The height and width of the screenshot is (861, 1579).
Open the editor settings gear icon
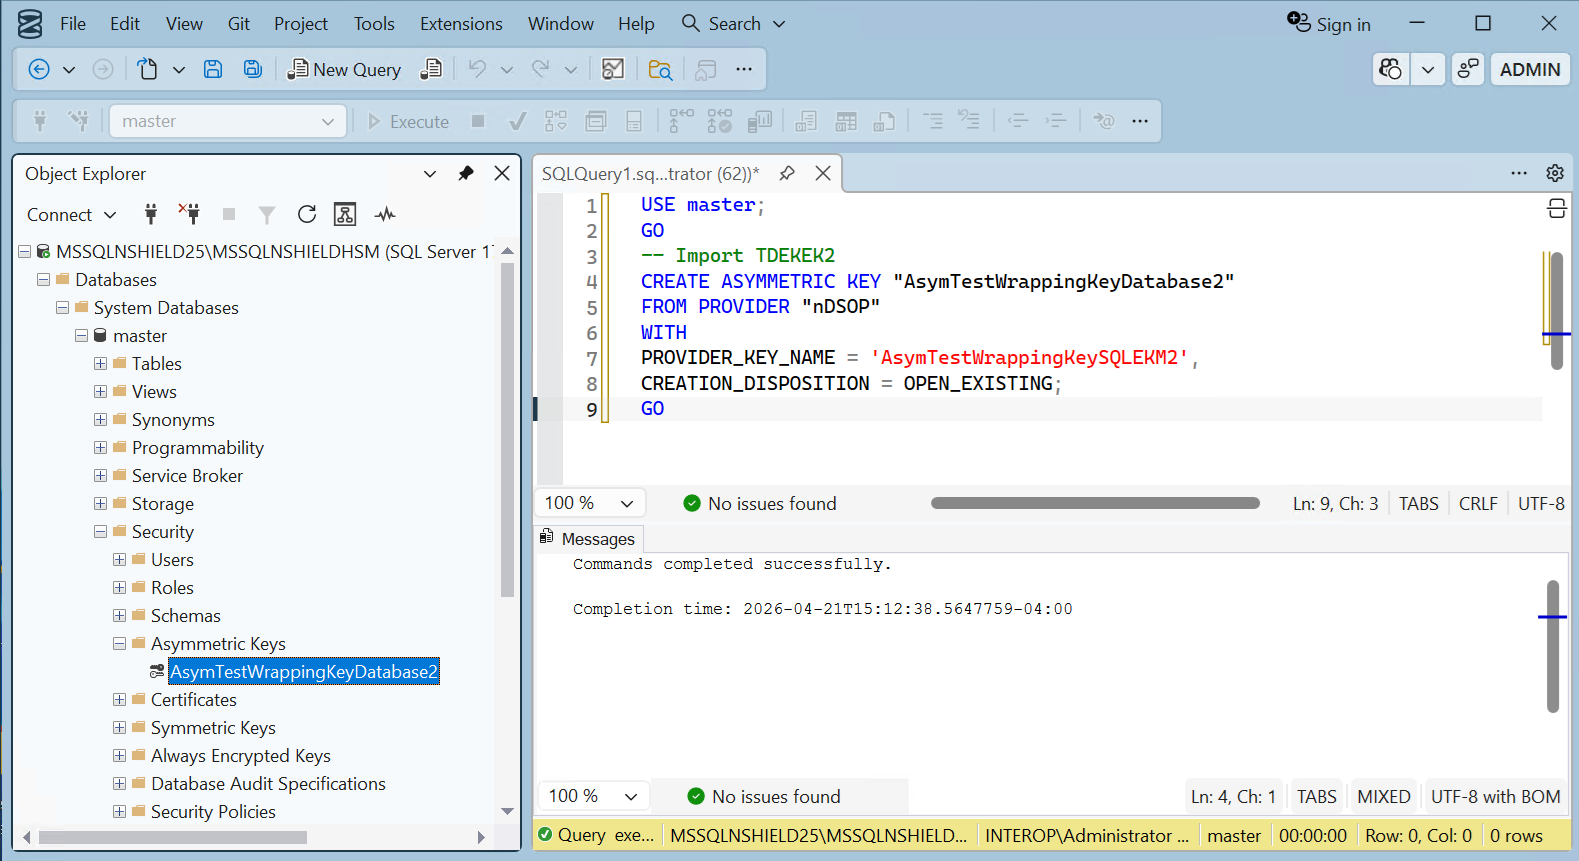(1555, 173)
